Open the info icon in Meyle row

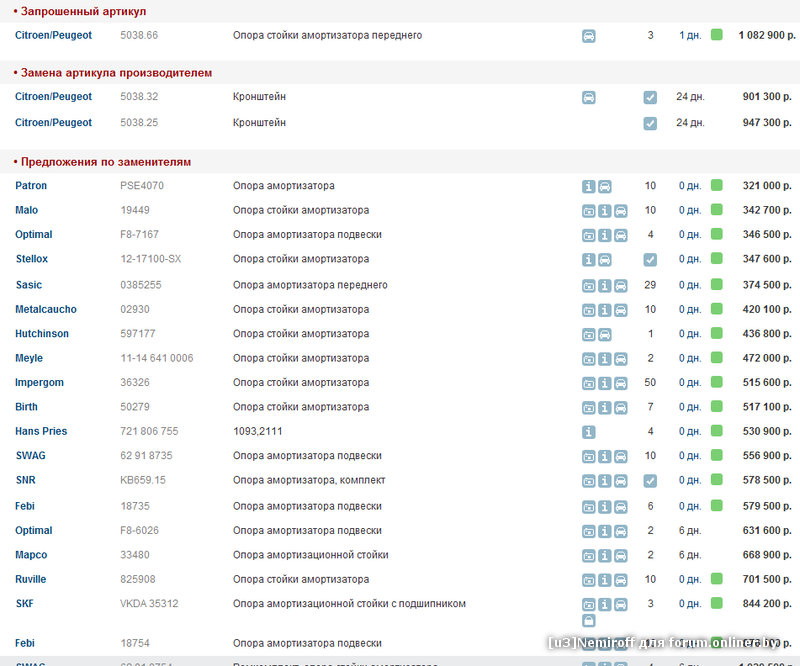pos(605,359)
